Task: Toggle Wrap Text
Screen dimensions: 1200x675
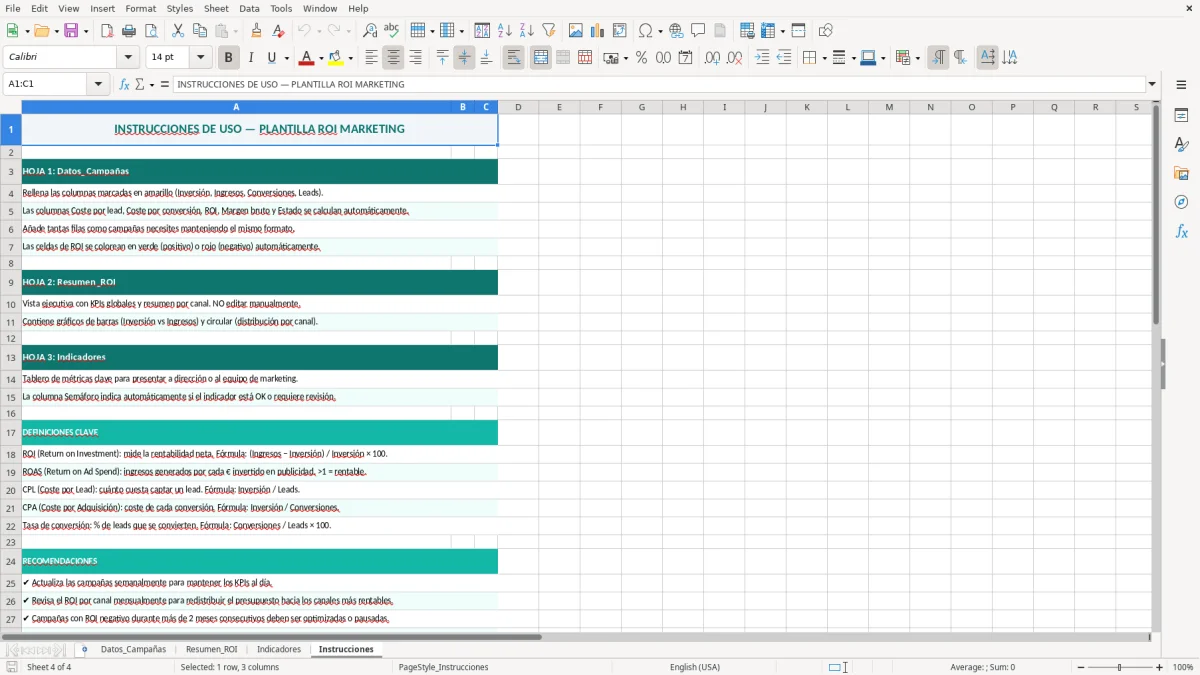Action: (514, 58)
